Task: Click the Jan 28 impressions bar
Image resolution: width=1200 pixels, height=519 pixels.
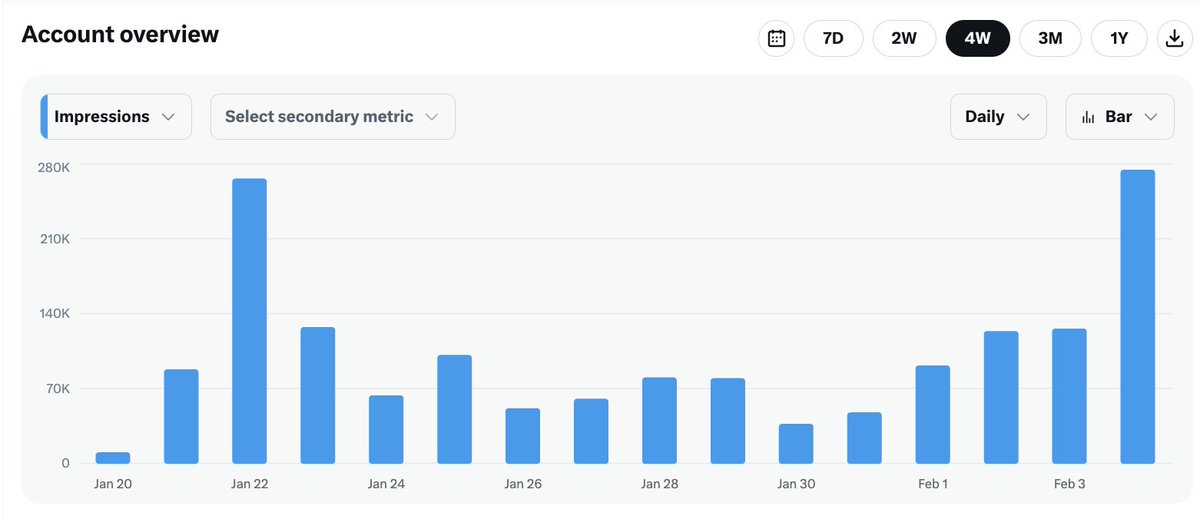Action: [659, 421]
